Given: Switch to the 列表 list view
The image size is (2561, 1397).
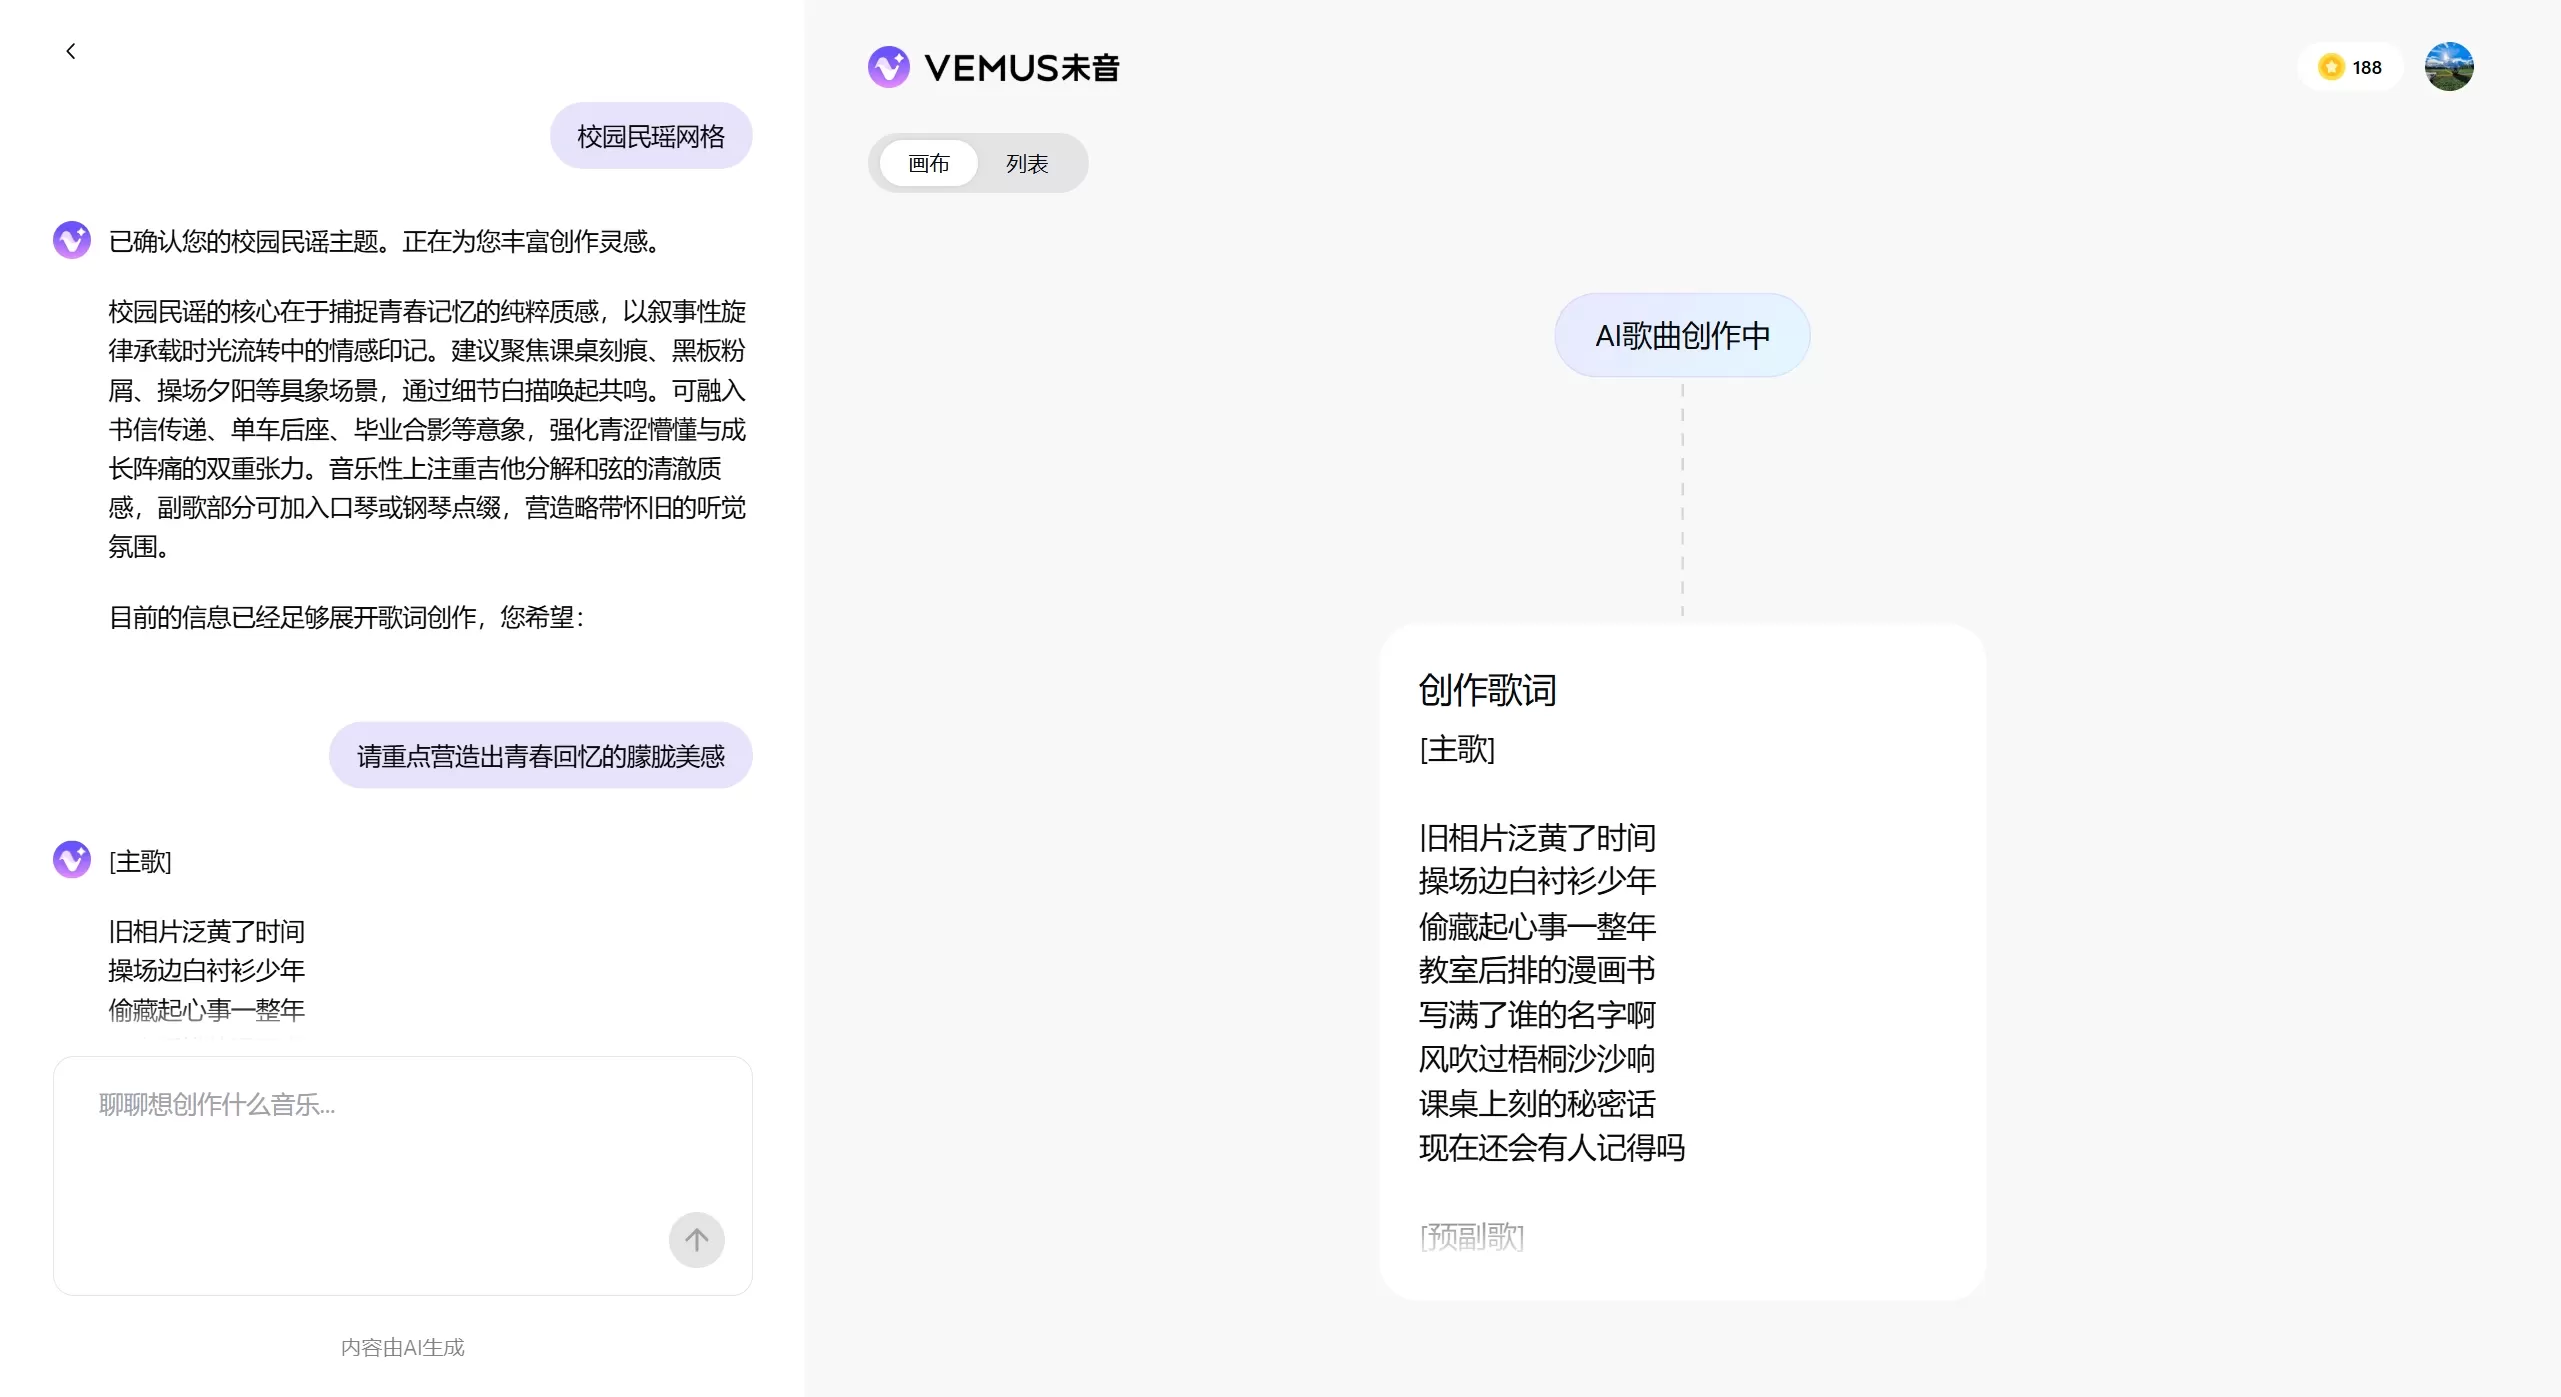Looking at the screenshot, I should click(1027, 163).
